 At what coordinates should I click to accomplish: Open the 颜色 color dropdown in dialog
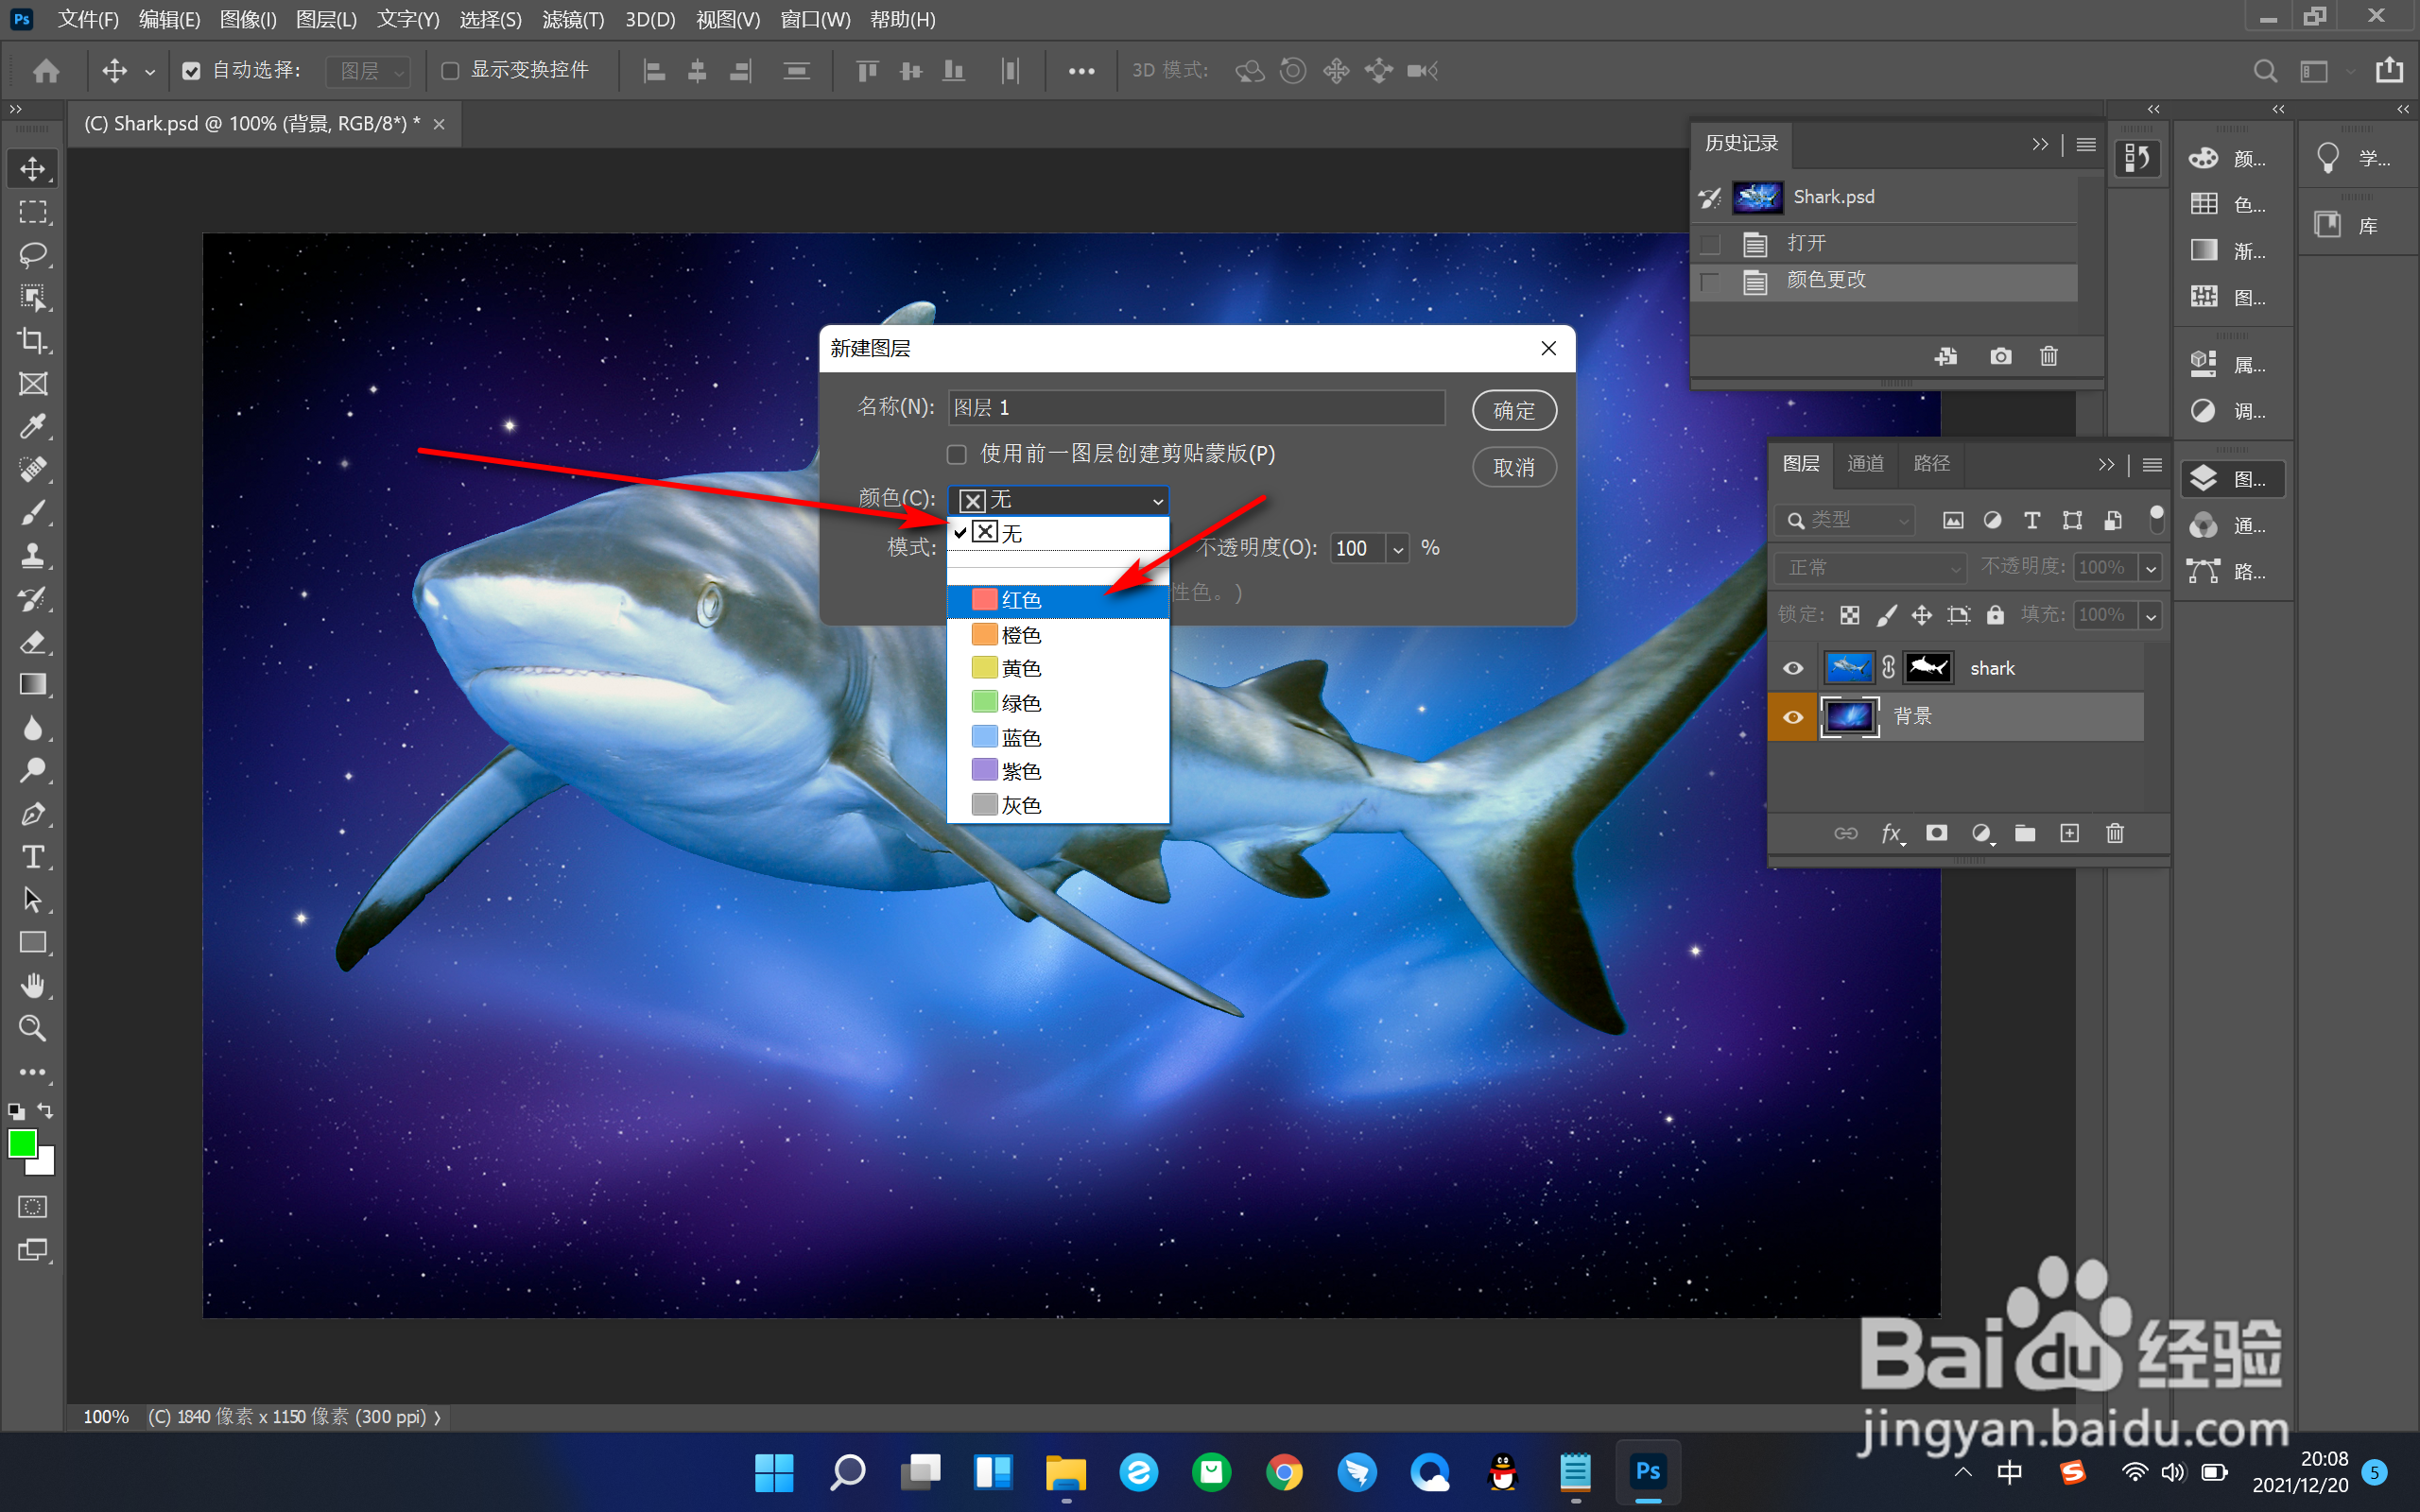point(1058,500)
